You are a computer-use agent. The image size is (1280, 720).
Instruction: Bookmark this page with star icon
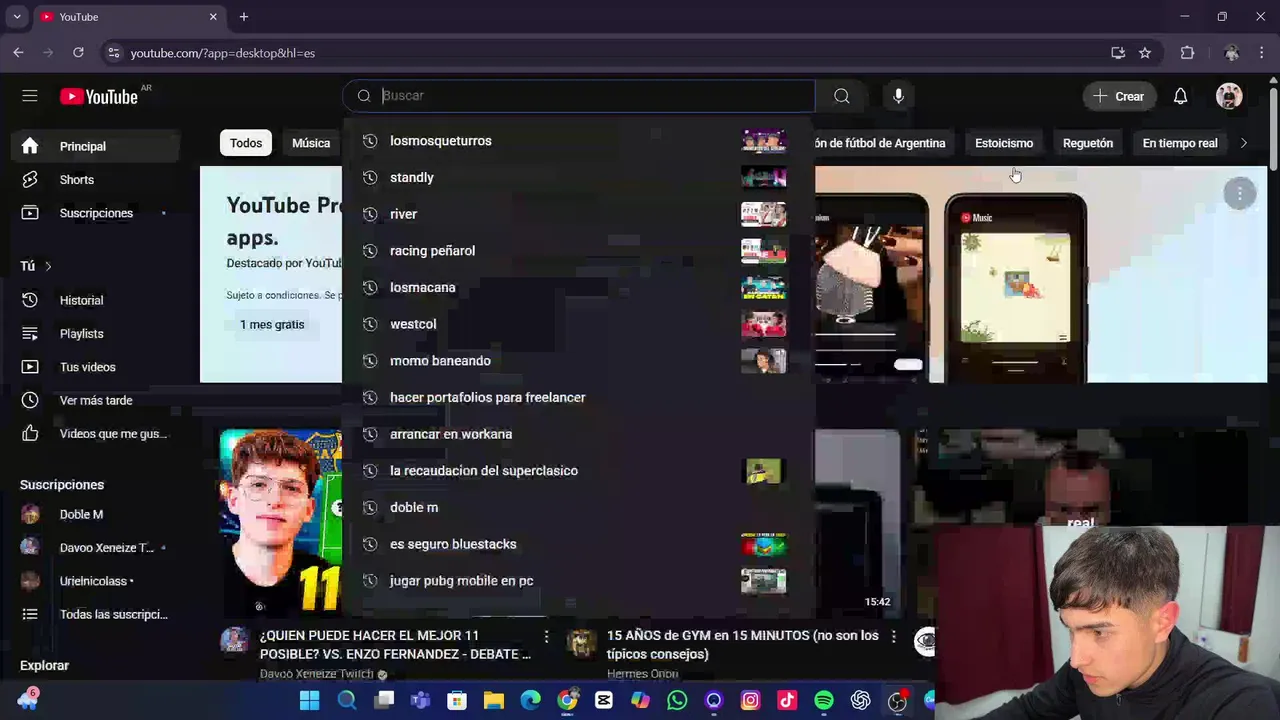pos(1145,53)
